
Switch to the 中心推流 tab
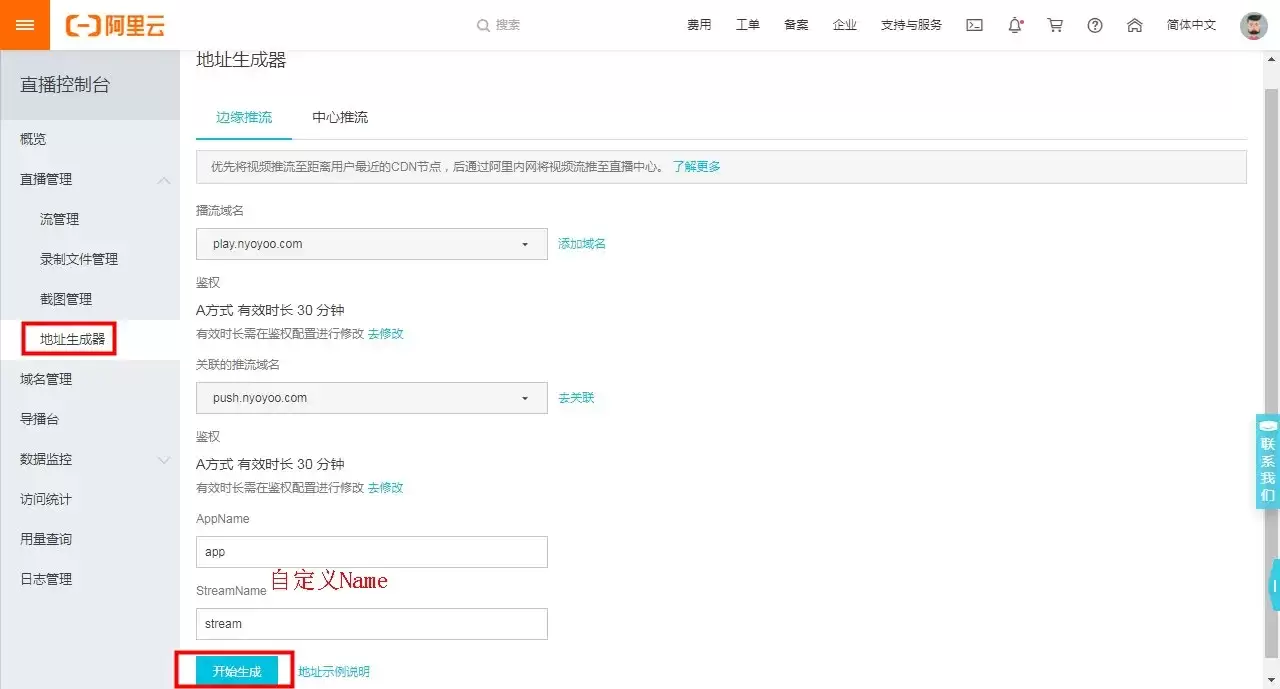[x=340, y=117]
